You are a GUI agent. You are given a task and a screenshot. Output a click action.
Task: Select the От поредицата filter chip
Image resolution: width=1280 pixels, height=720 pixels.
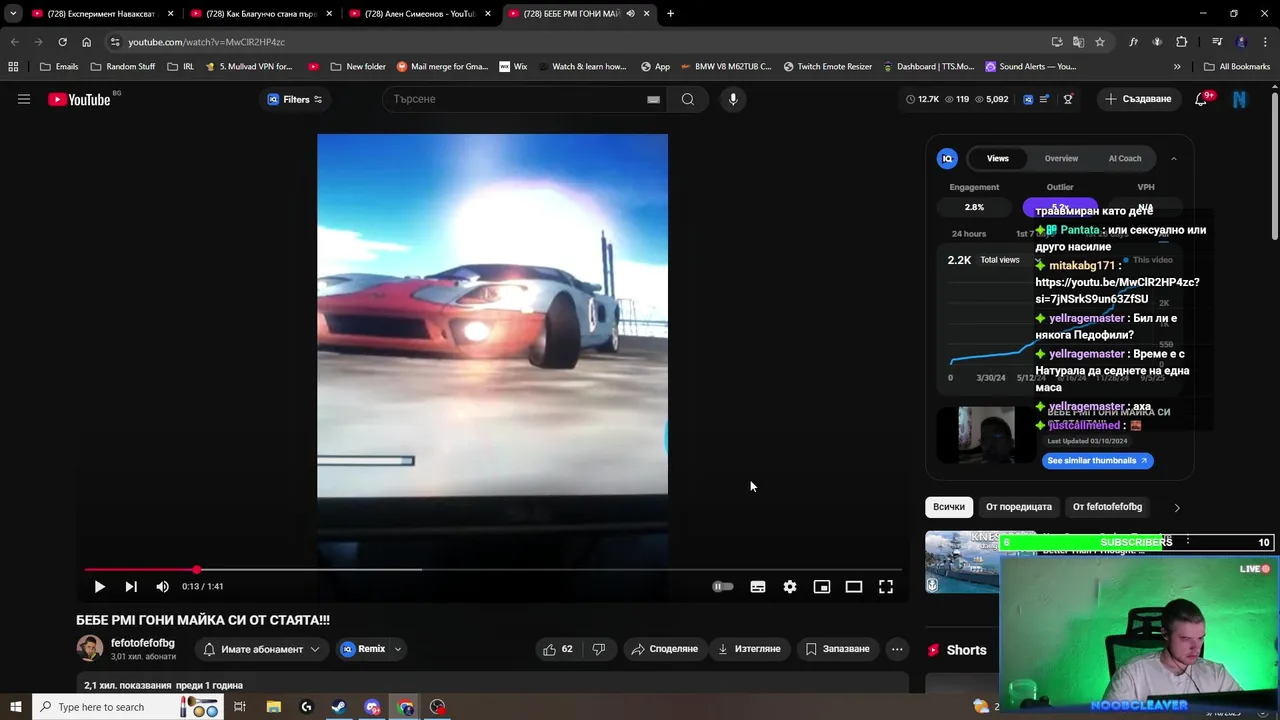(1019, 507)
